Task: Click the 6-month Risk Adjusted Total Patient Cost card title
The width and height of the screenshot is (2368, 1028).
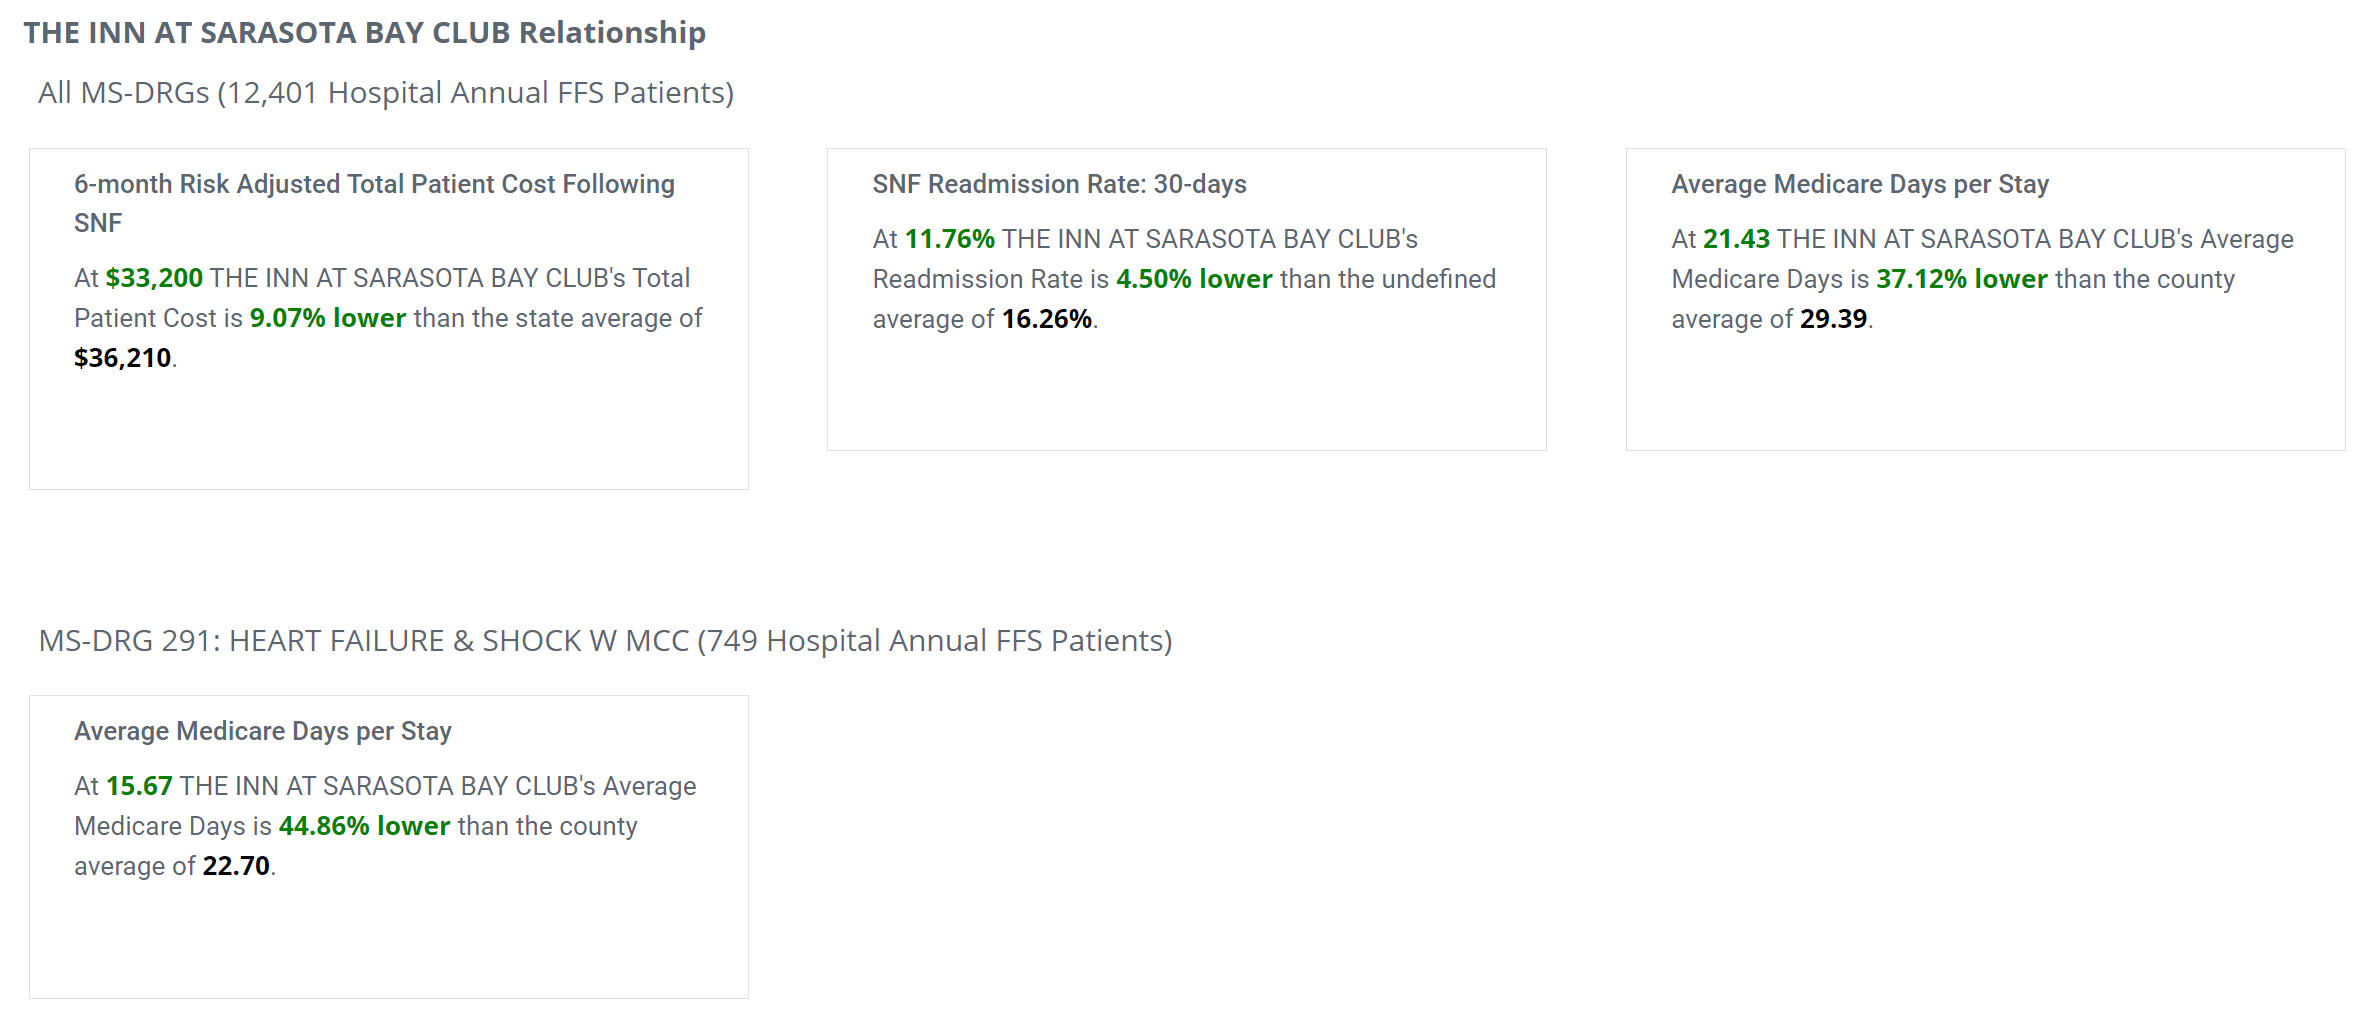Action: (374, 203)
